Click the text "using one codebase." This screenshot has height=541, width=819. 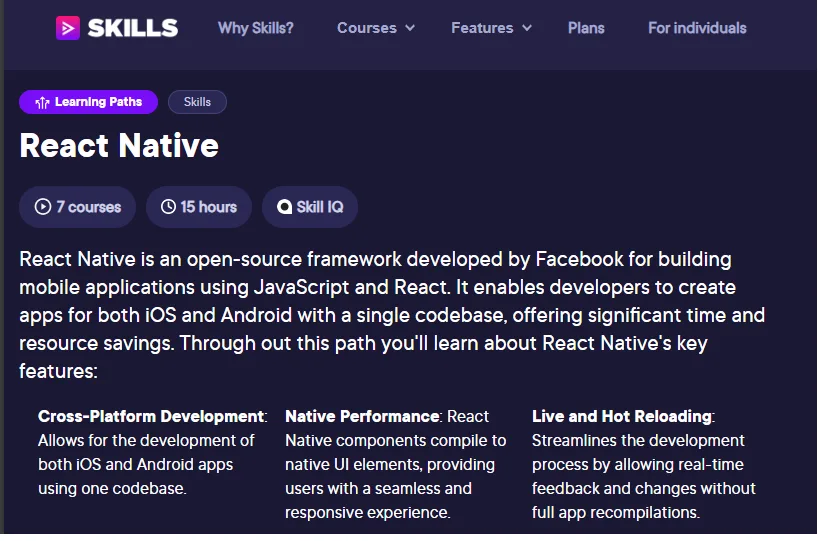click(x=112, y=488)
